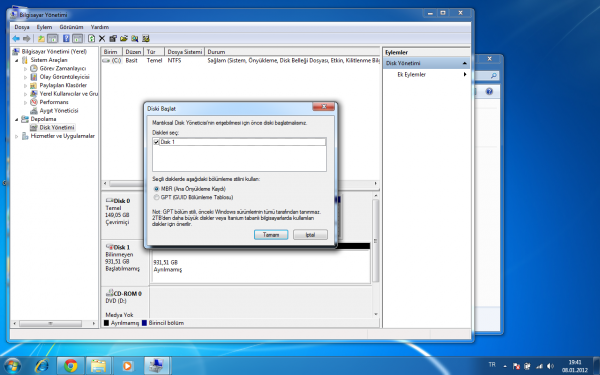Expand the Ek Eylemler submenu arrow
The image size is (600, 375).
tap(465, 74)
